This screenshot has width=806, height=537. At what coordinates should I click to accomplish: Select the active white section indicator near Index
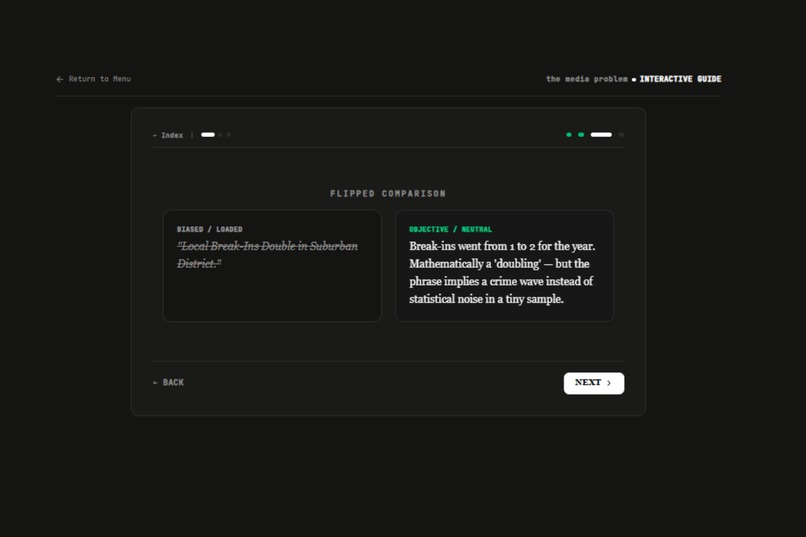(208, 135)
